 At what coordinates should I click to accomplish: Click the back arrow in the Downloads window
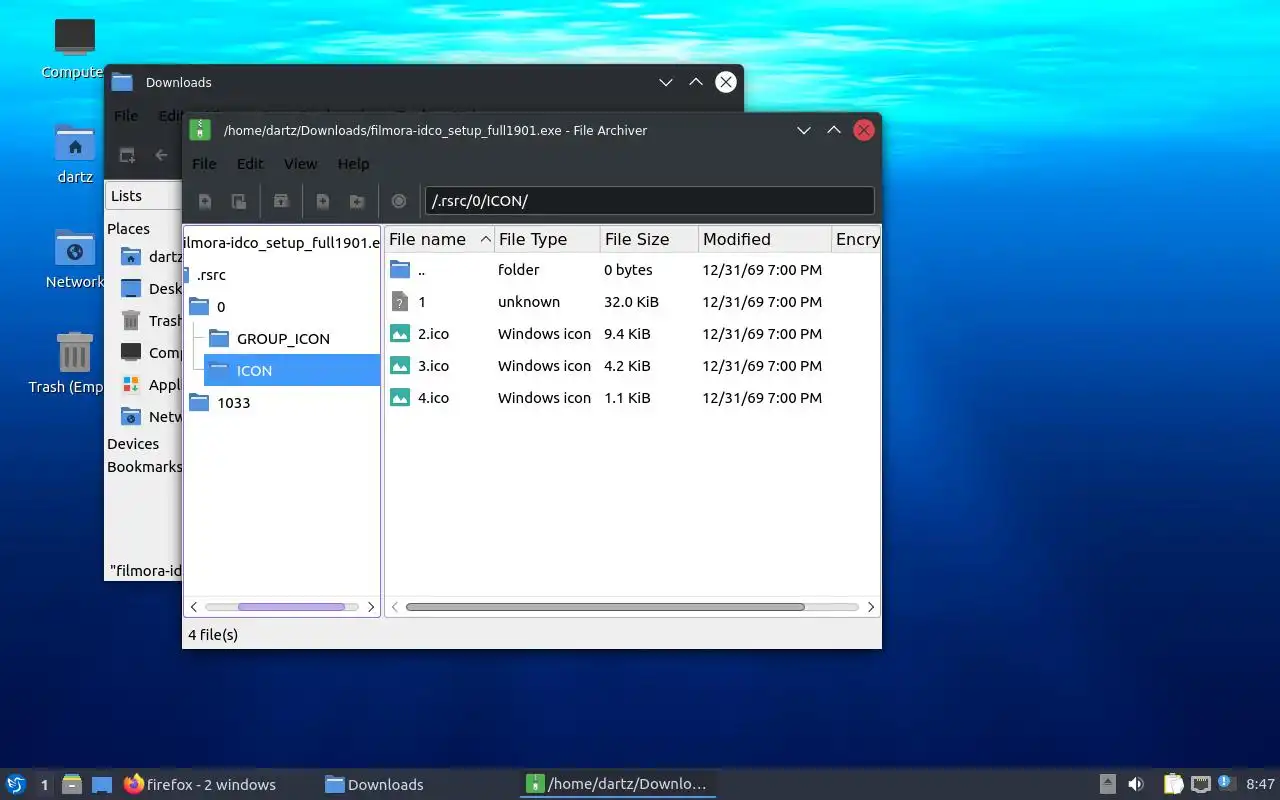coord(161,155)
